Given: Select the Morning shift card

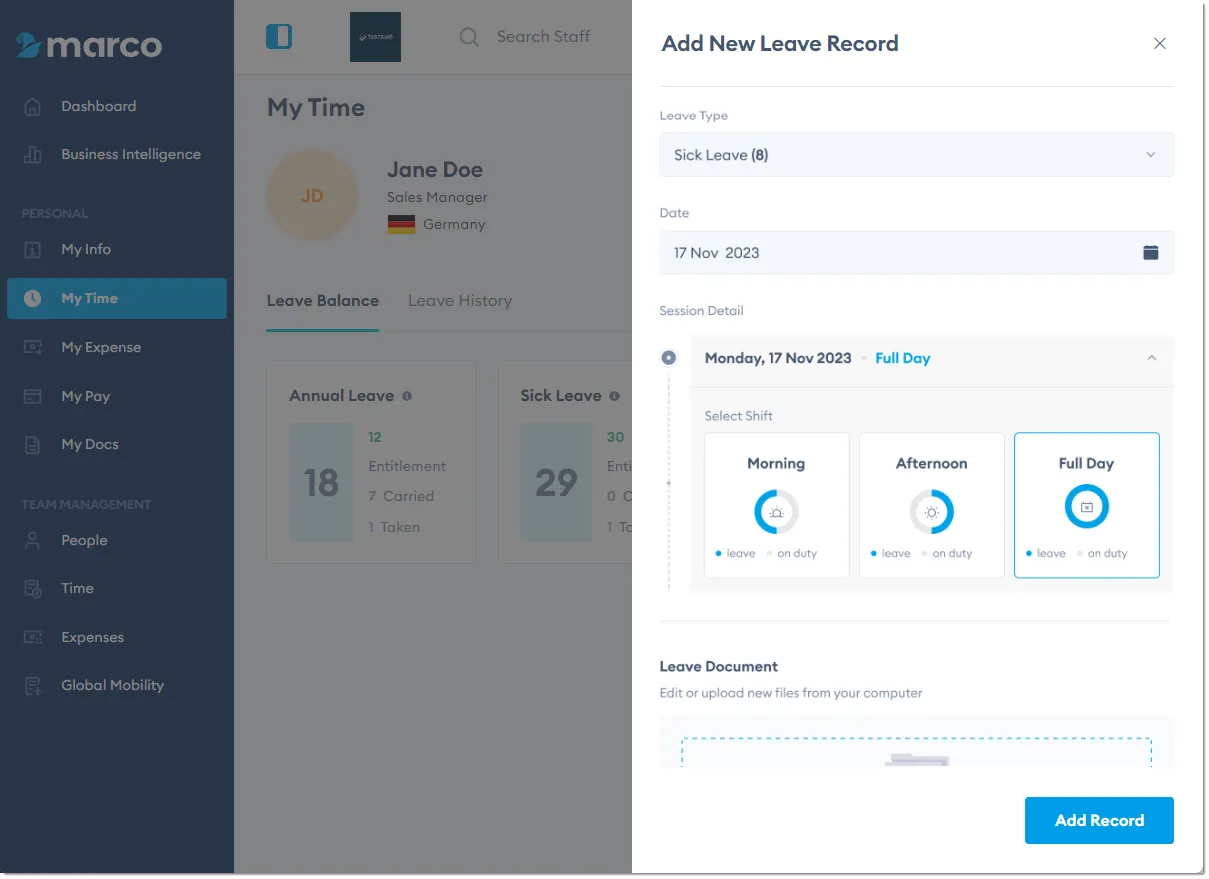Looking at the screenshot, I should 776,505.
